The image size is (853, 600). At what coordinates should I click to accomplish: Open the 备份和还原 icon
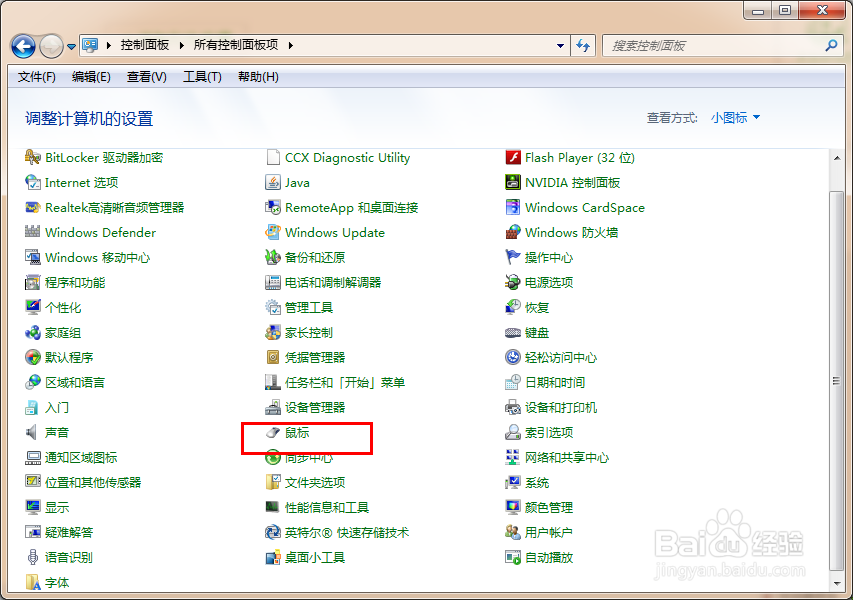point(273,257)
